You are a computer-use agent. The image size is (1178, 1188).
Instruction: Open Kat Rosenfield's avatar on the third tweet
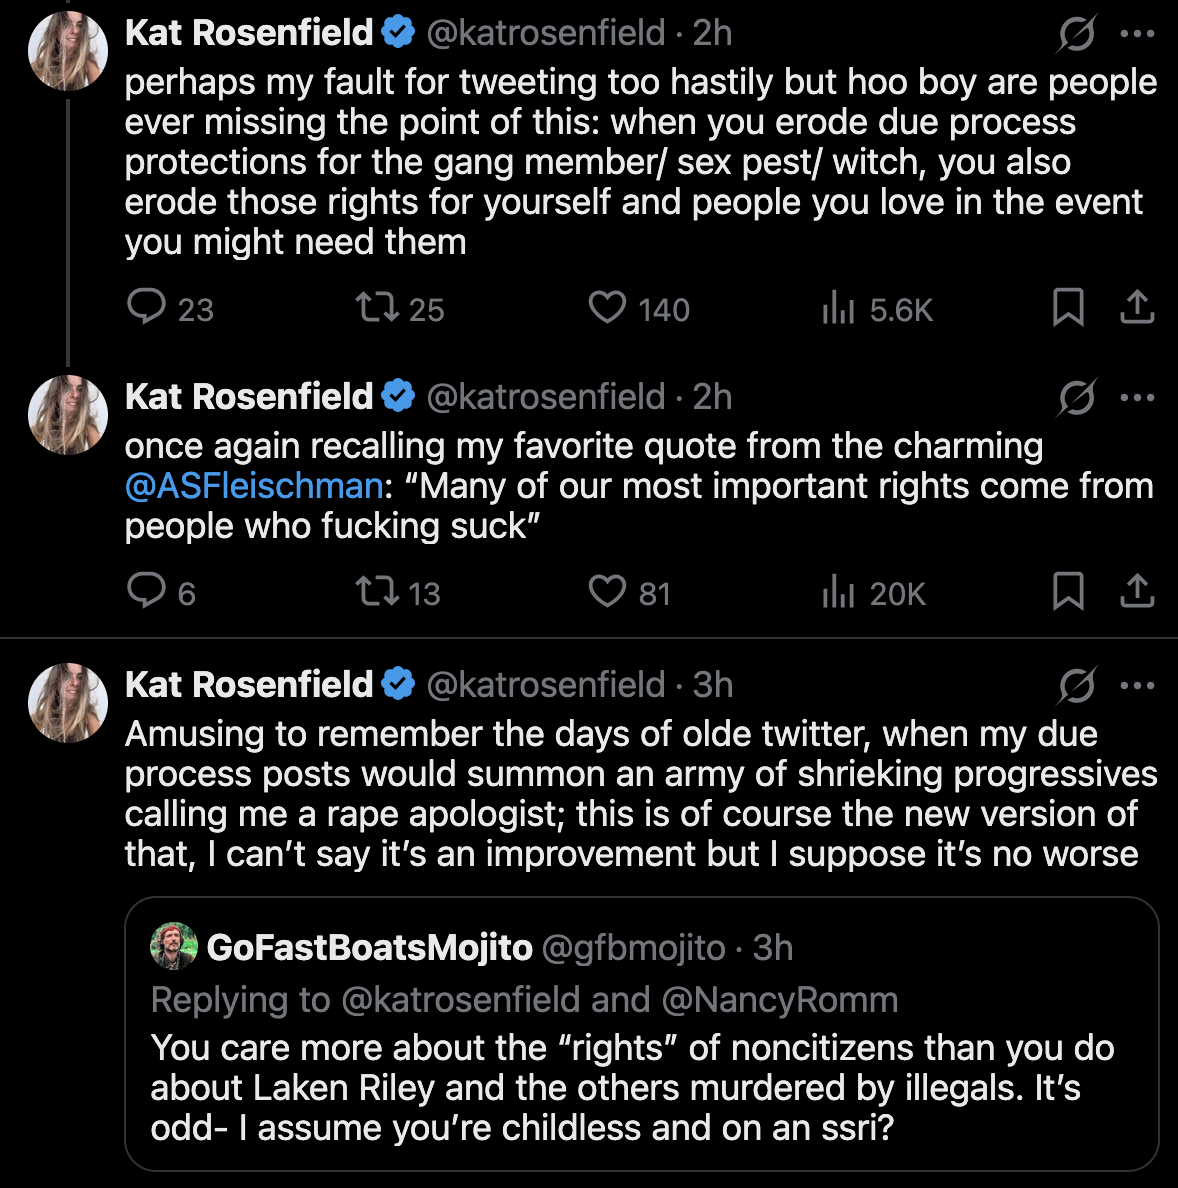pos(68,703)
